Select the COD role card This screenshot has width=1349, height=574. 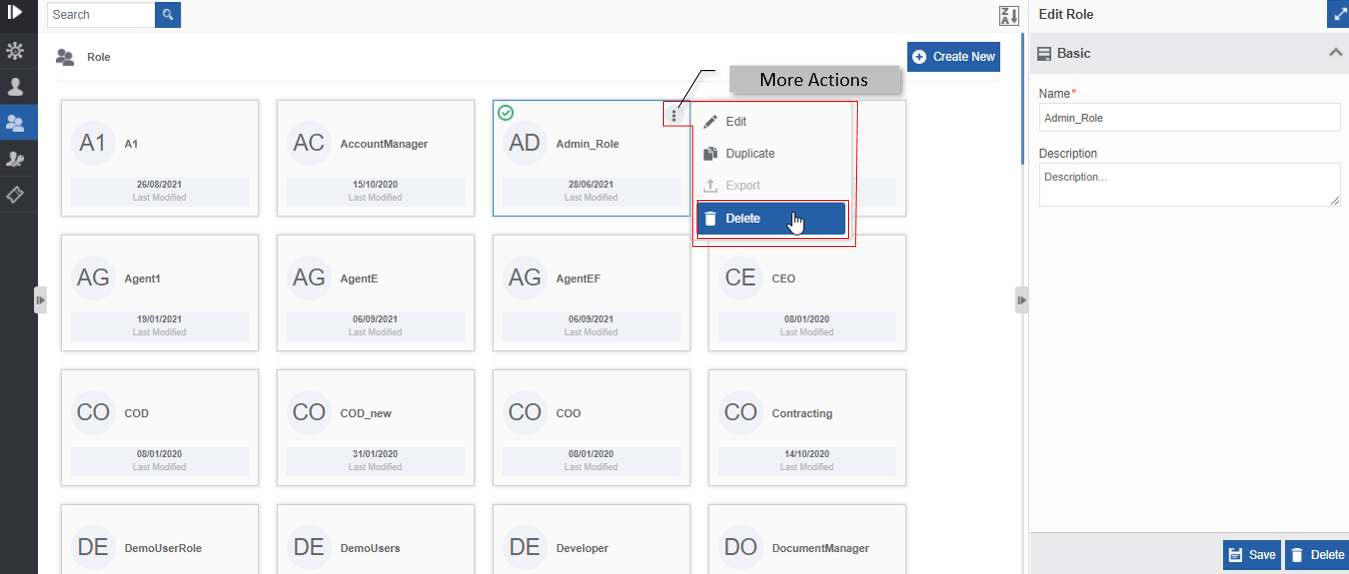(160, 428)
